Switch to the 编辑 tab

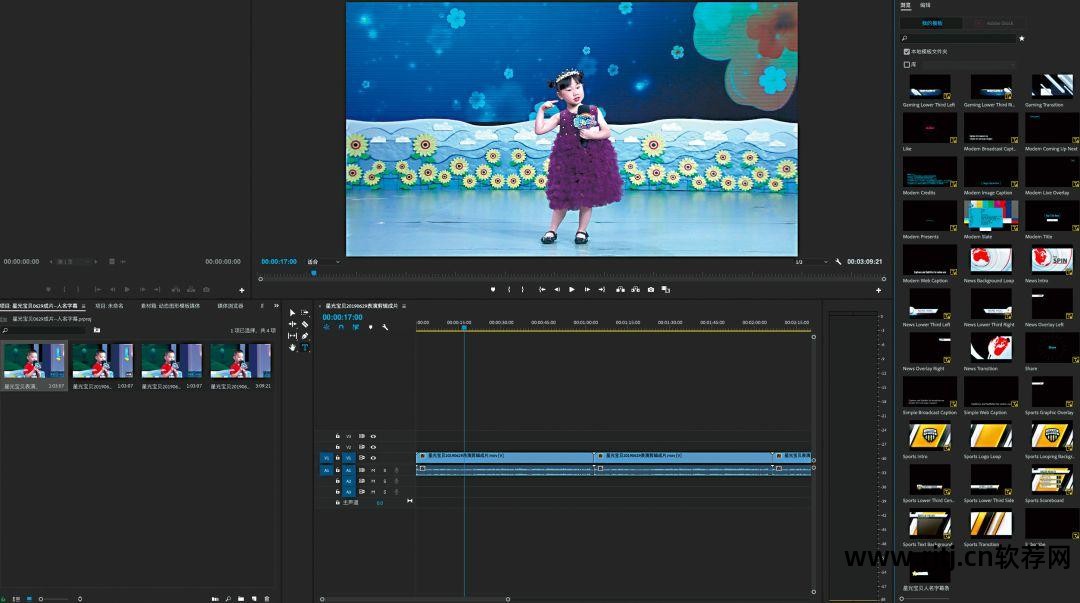(925, 5)
